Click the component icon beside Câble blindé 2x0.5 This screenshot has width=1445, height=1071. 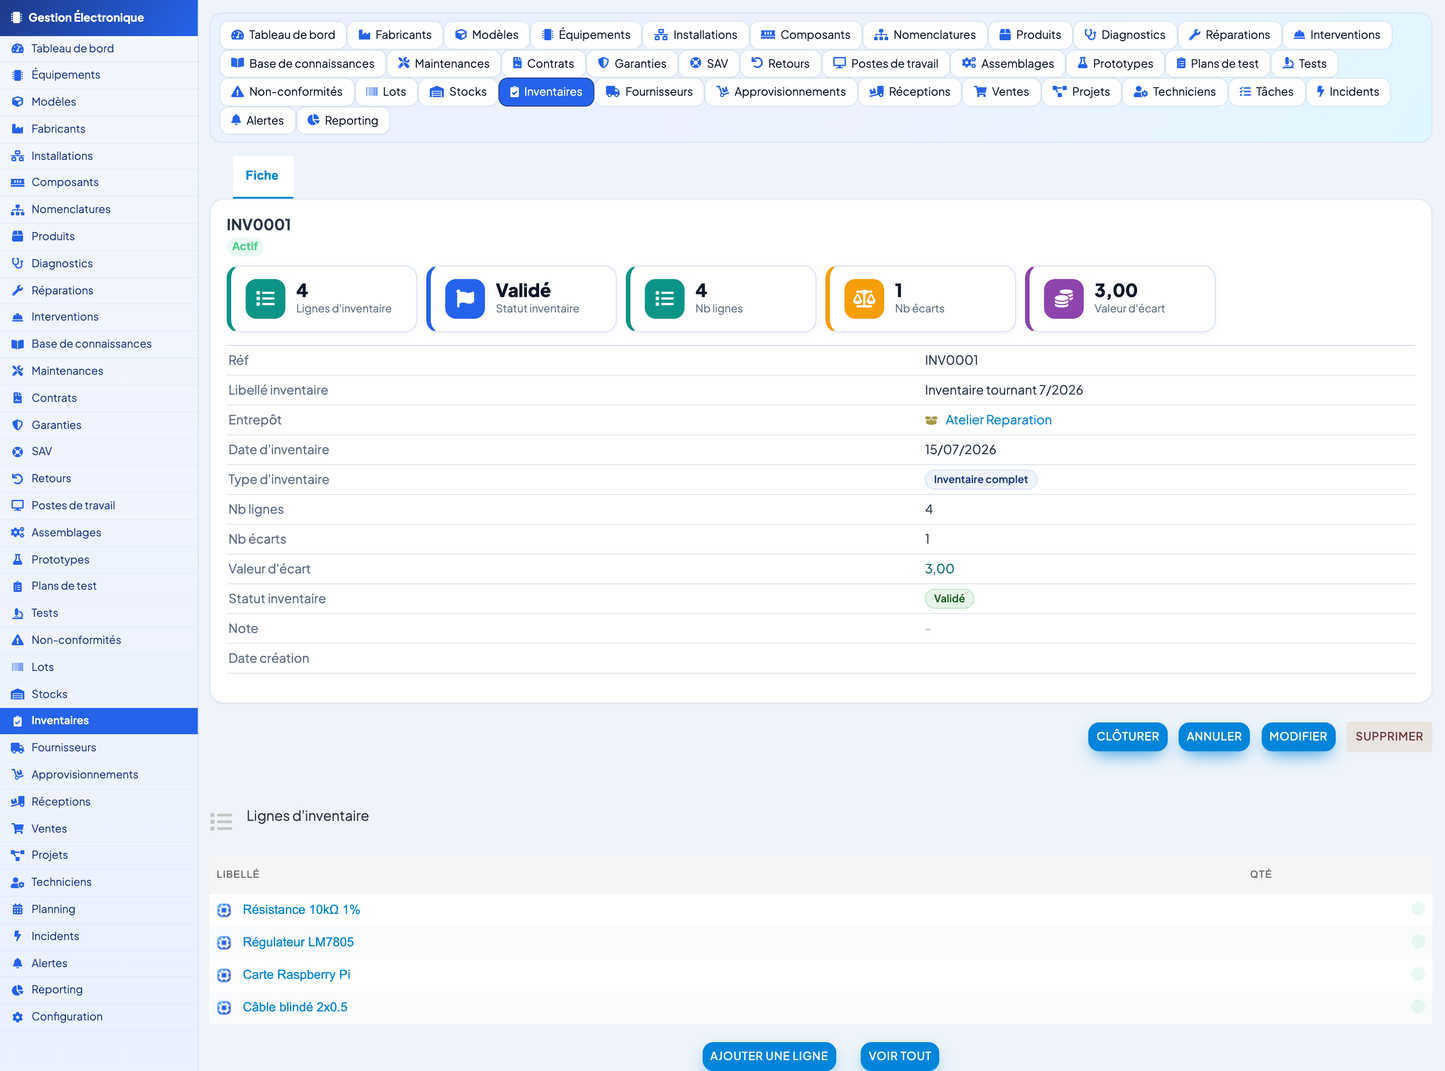(224, 1007)
